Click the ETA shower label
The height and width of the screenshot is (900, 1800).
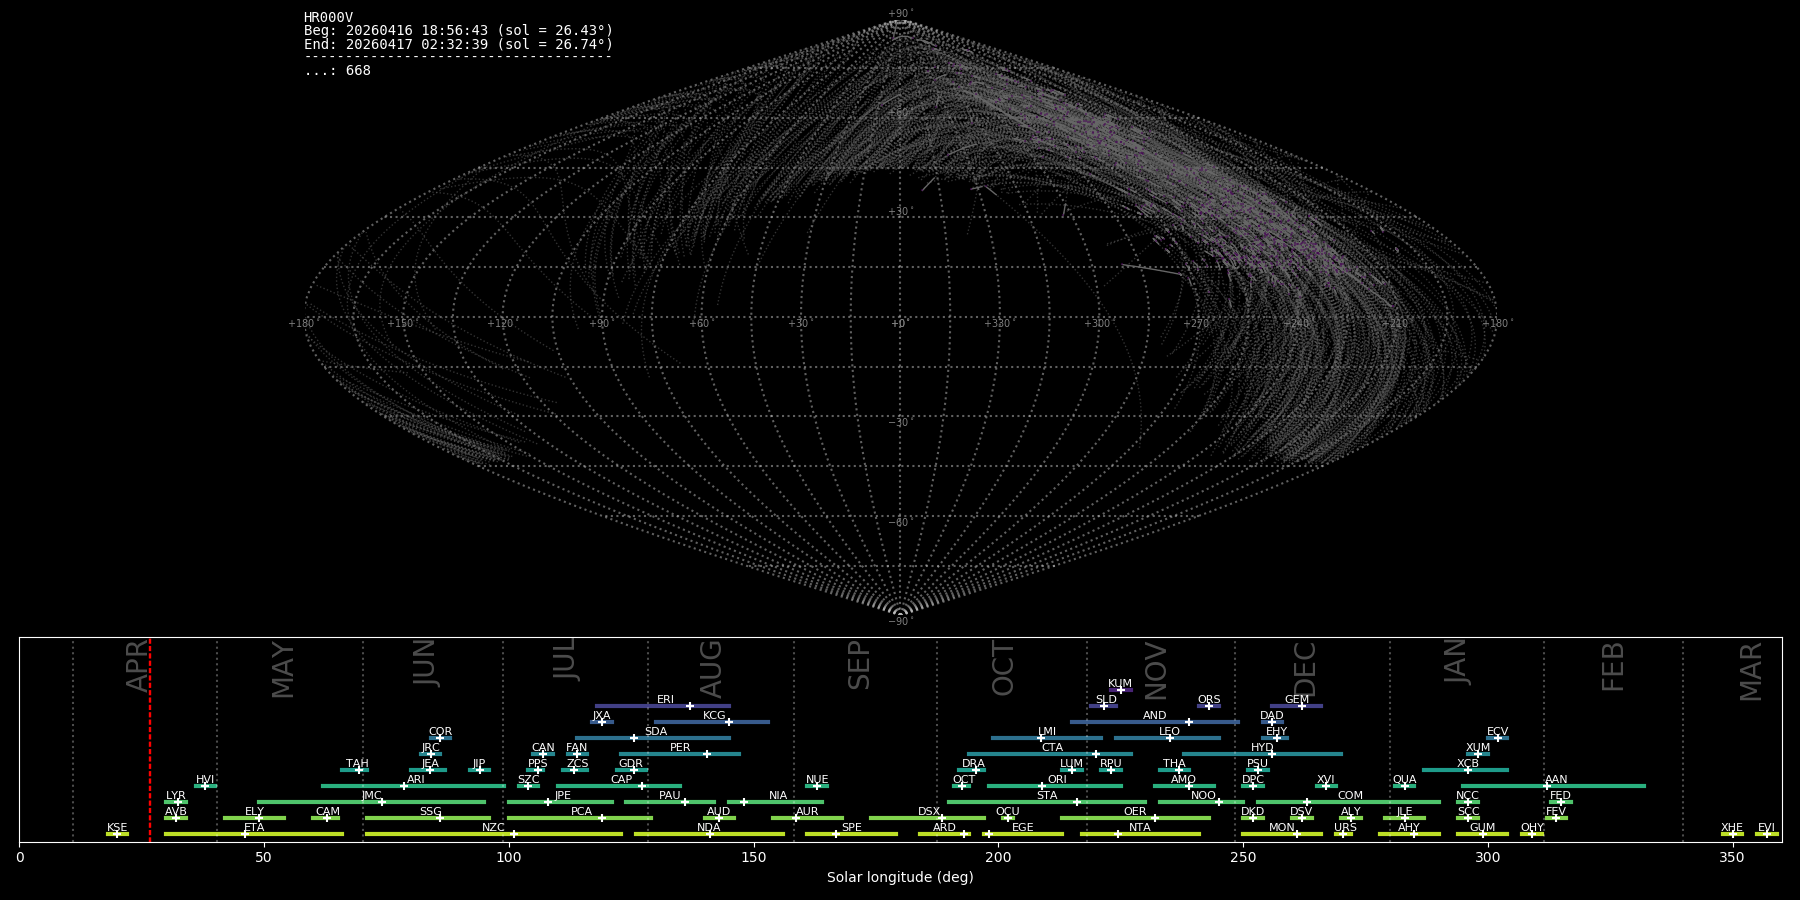point(254,828)
